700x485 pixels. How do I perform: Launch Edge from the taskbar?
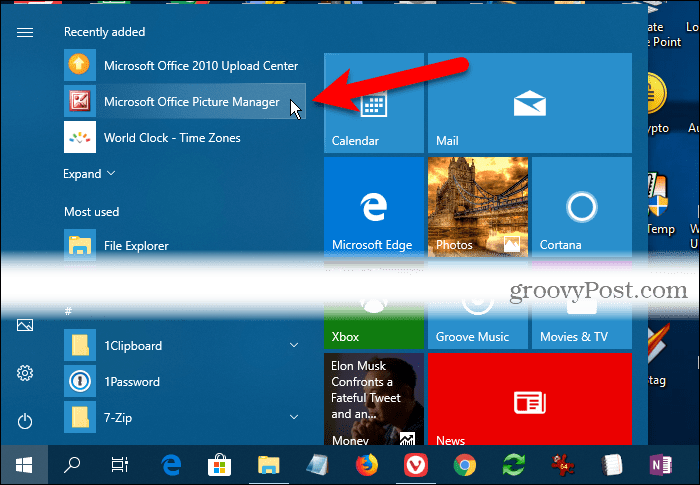[x=171, y=465]
